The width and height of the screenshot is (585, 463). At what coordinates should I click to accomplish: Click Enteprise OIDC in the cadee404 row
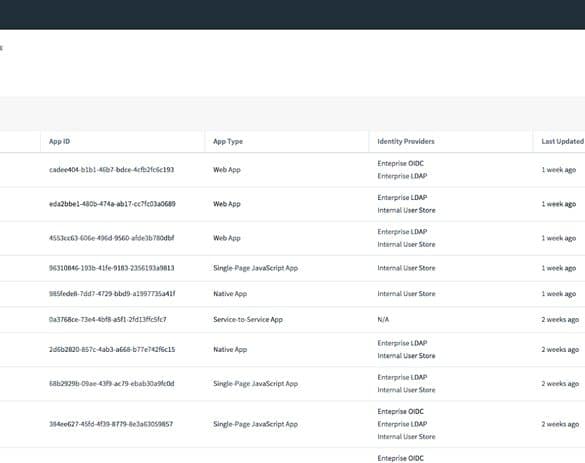(401, 163)
